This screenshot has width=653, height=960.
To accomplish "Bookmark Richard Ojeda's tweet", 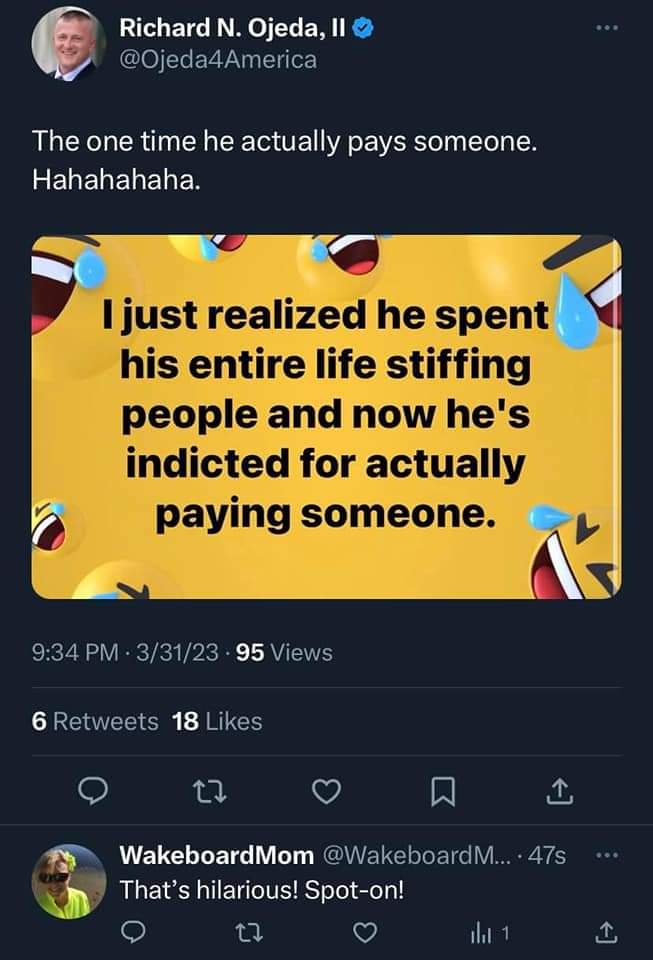I will pyautogui.click(x=441, y=791).
